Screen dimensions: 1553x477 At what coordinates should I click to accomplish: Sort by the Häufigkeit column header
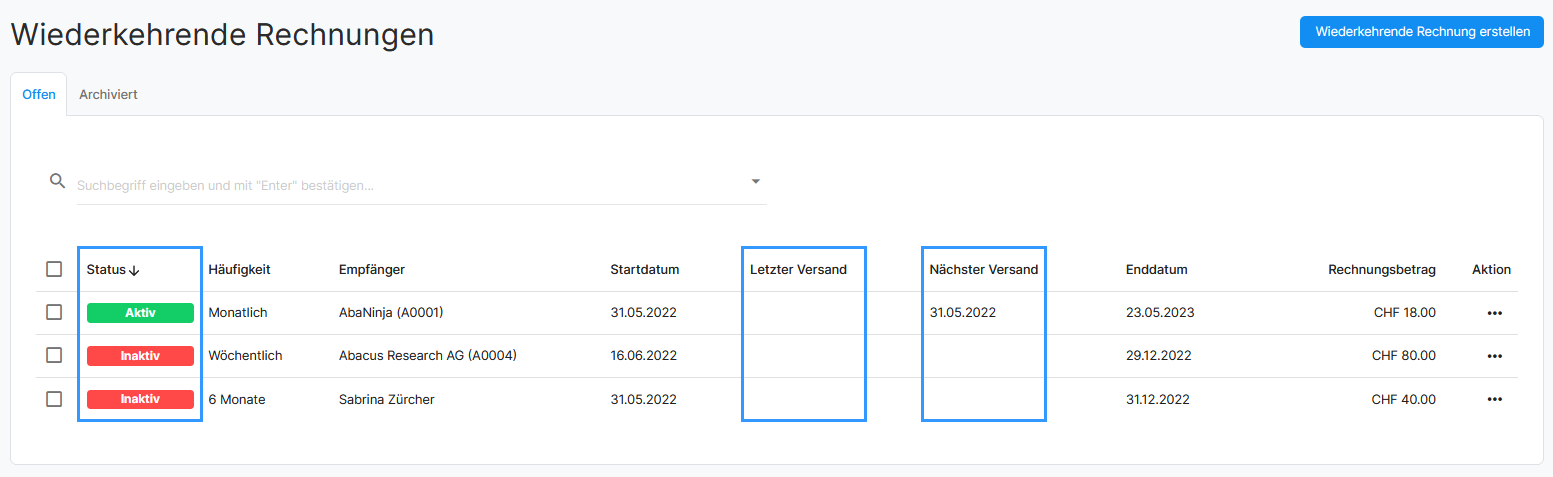click(239, 269)
